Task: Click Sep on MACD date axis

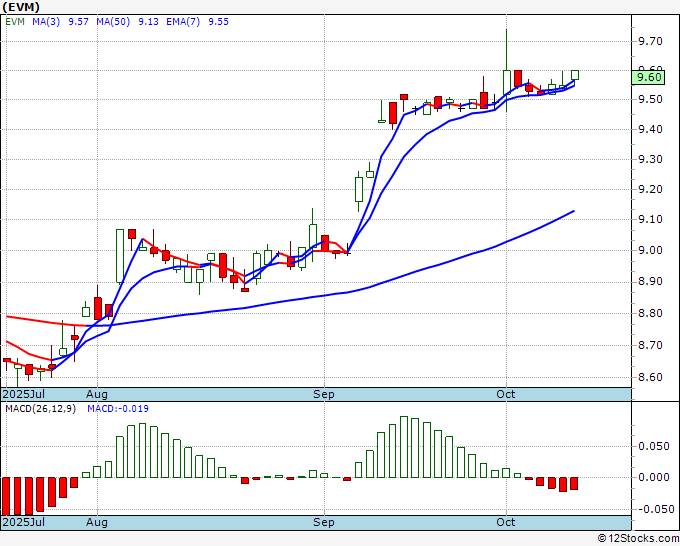Action: point(324,522)
